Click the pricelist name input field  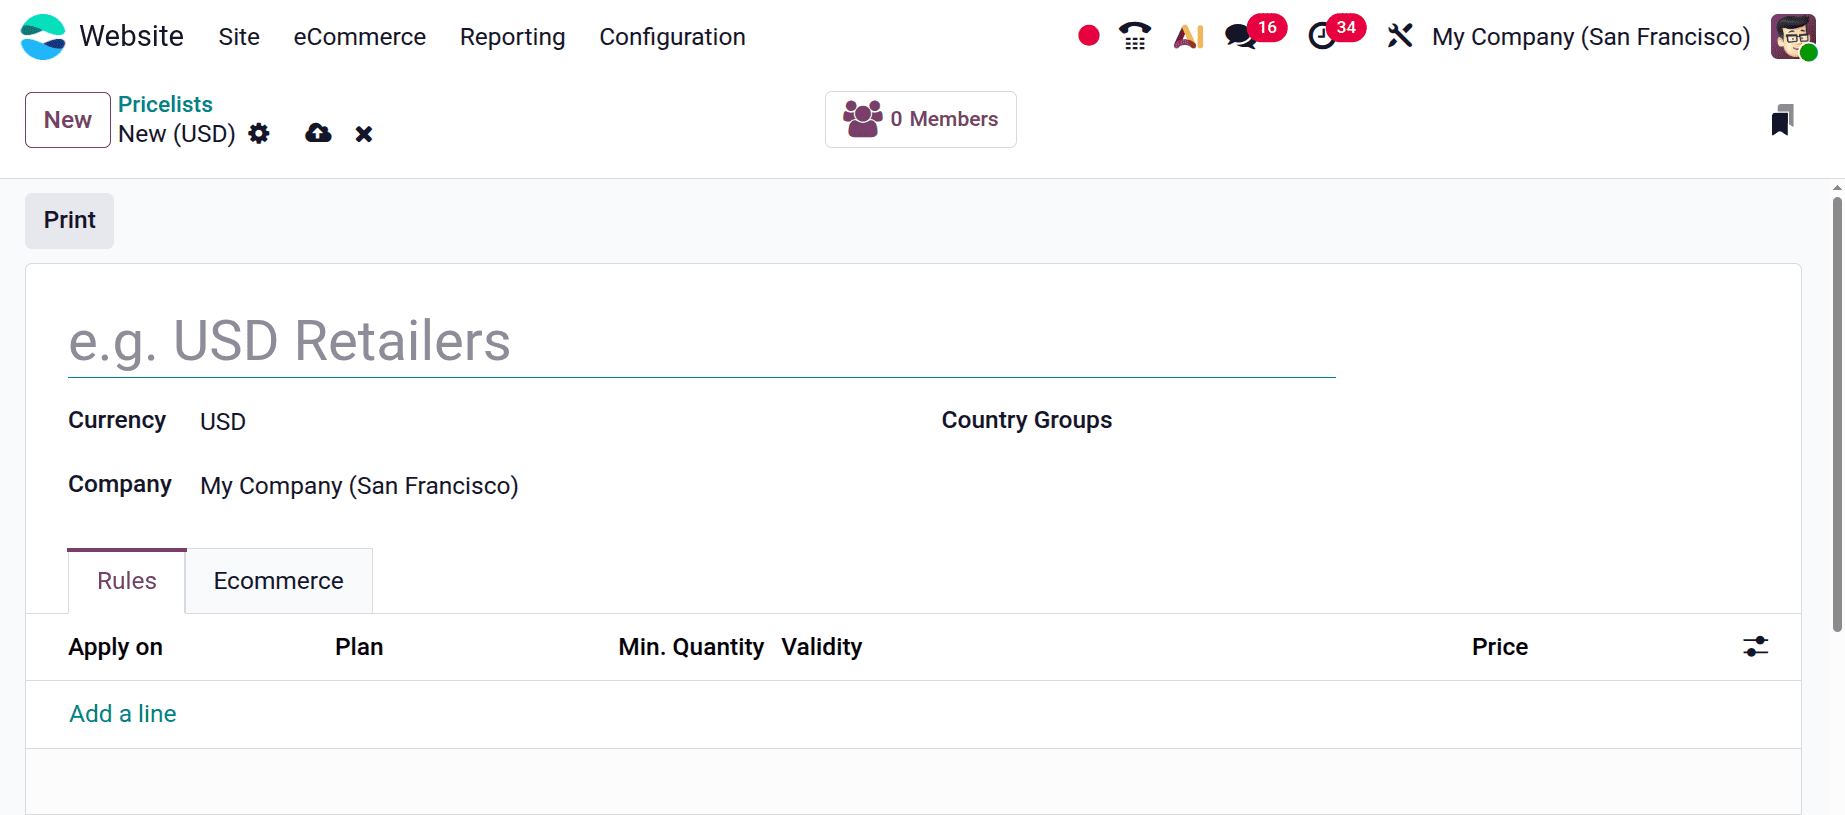tap(702, 342)
